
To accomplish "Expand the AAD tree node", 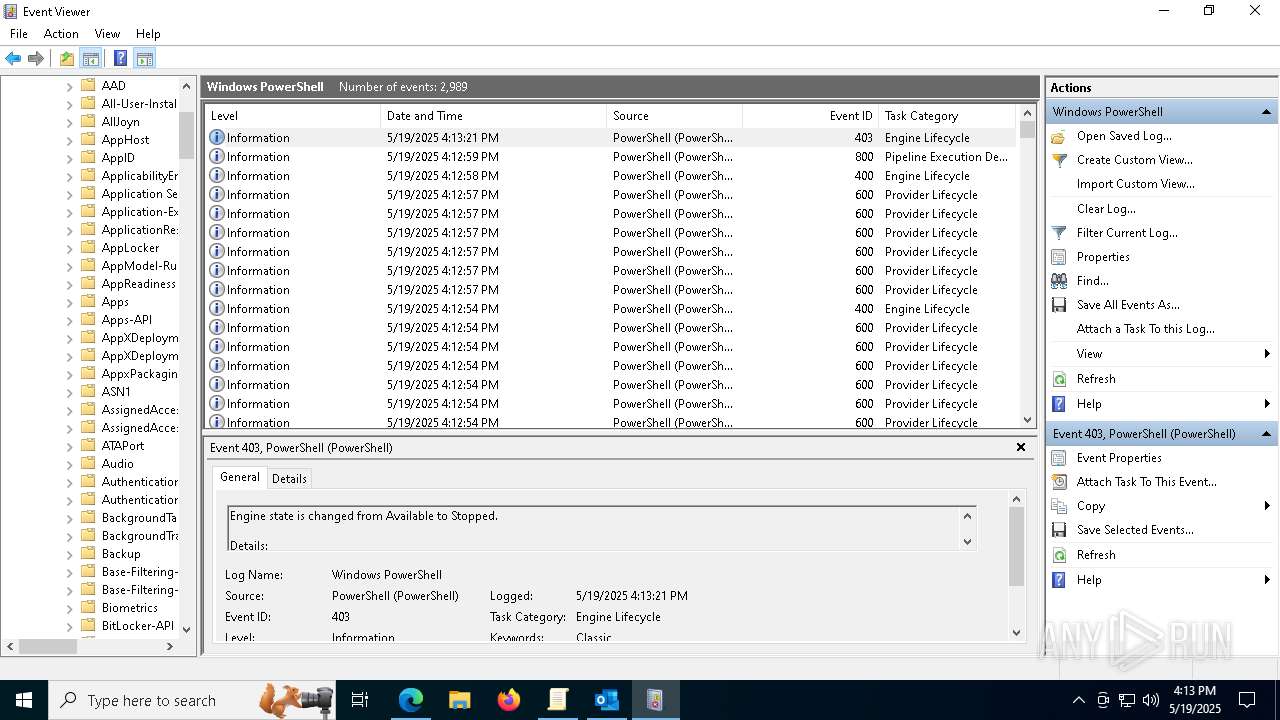I will (x=69, y=86).
